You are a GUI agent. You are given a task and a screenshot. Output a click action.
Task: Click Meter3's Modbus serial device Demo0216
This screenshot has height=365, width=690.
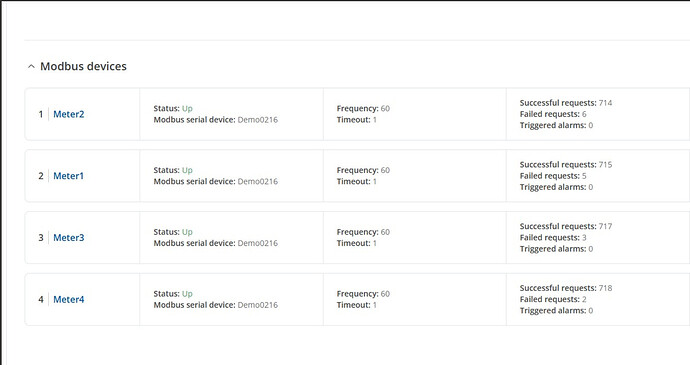click(257, 243)
